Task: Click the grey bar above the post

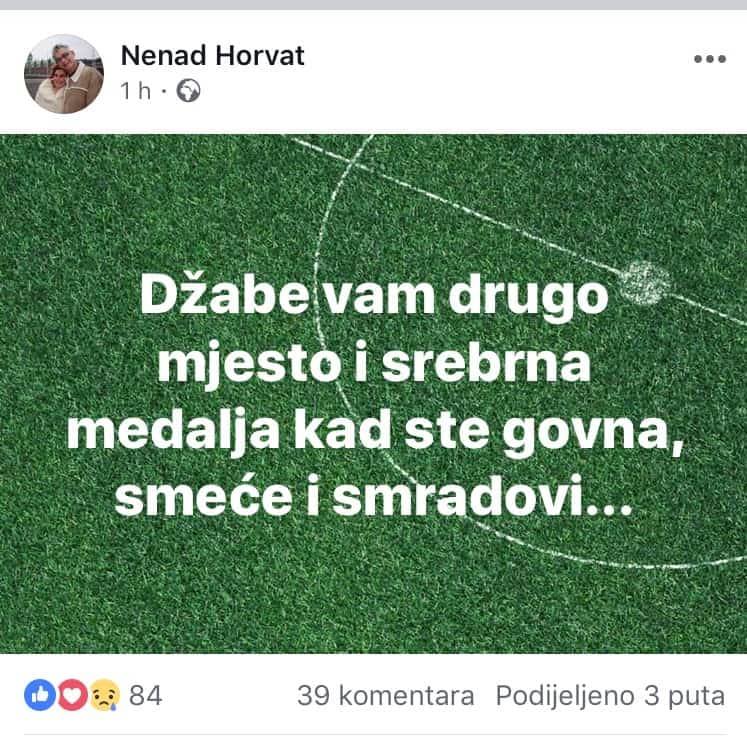Action: 374,5
